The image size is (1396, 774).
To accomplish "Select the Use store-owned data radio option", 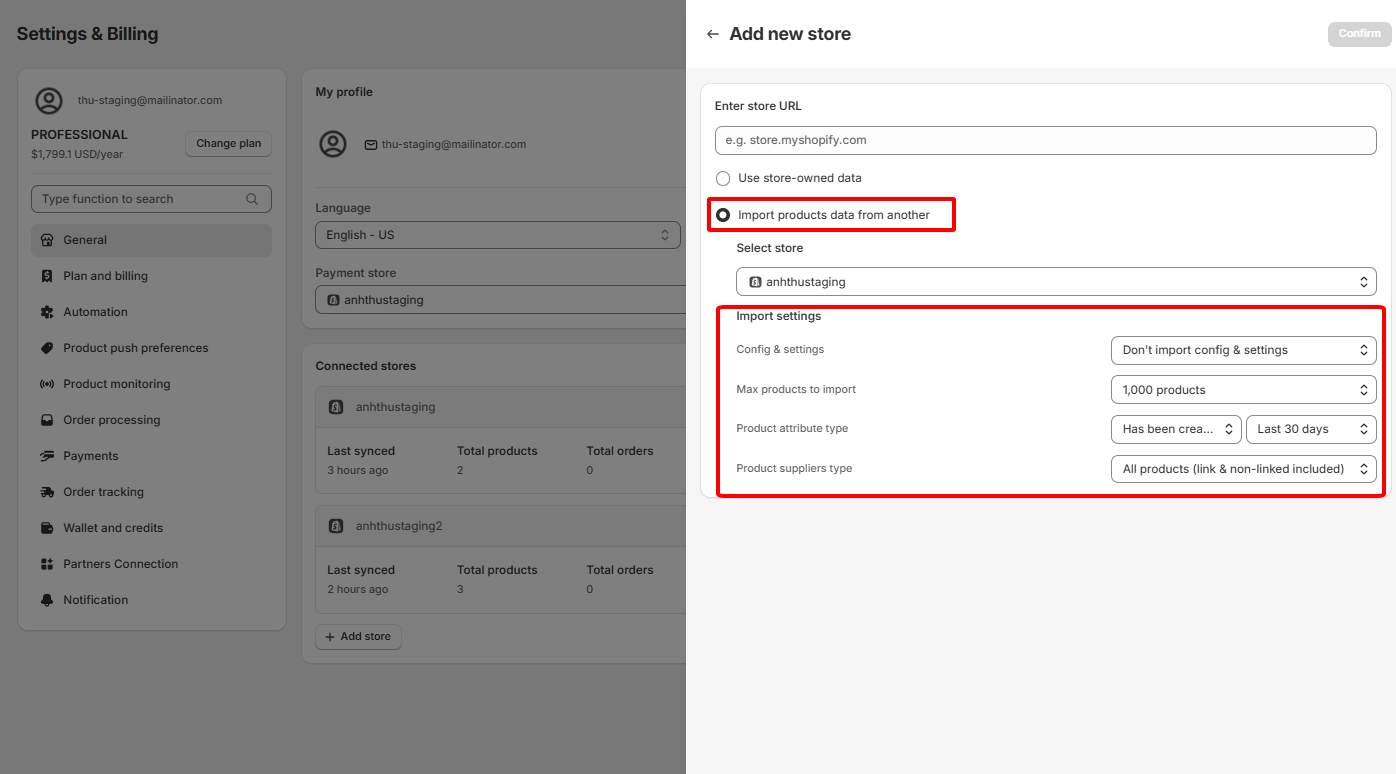I will coord(723,178).
